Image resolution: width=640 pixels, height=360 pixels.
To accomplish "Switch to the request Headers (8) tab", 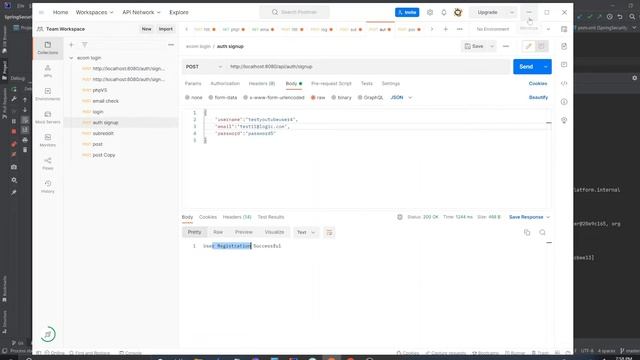I will tap(262, 83).
